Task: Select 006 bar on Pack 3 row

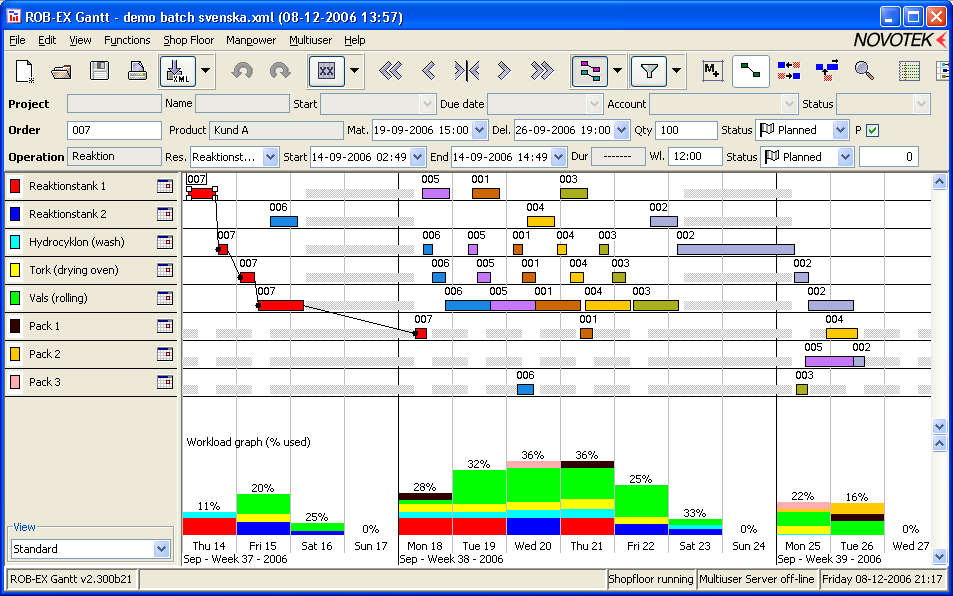Action: click(525, 389)
